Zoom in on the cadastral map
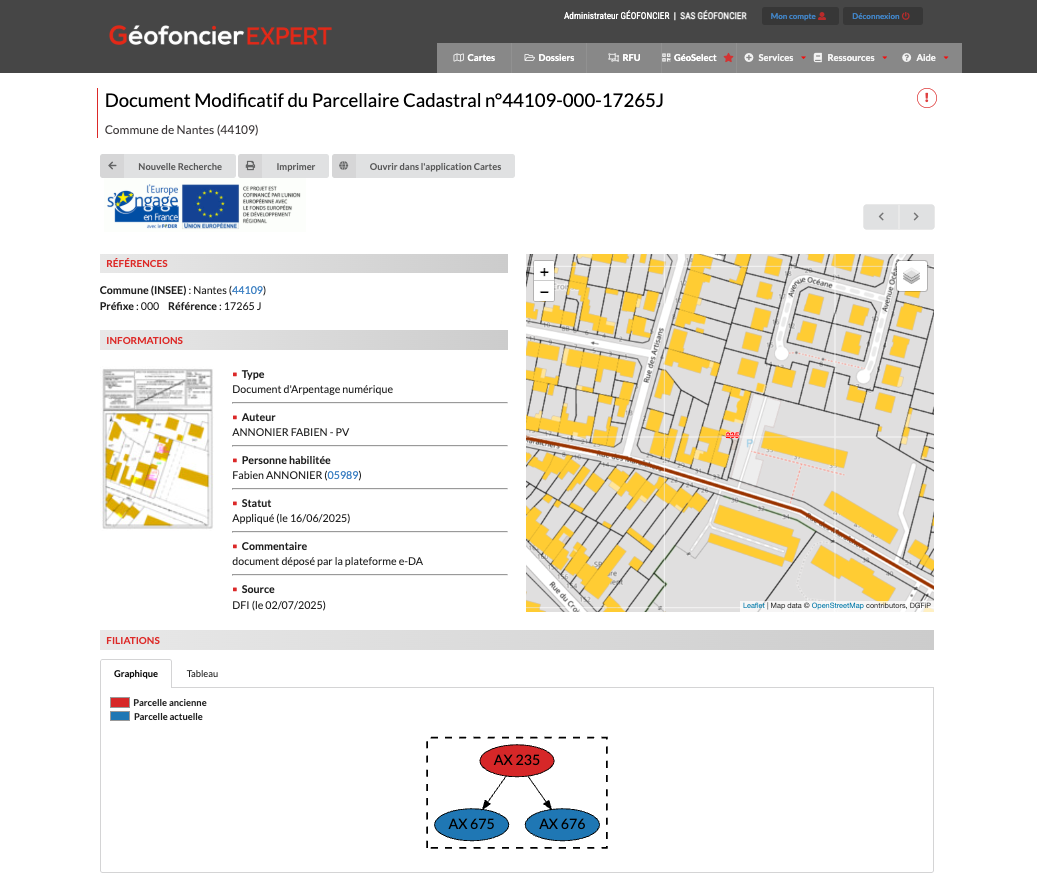The width and height of the screenshot is (1037, 891). 543,272
